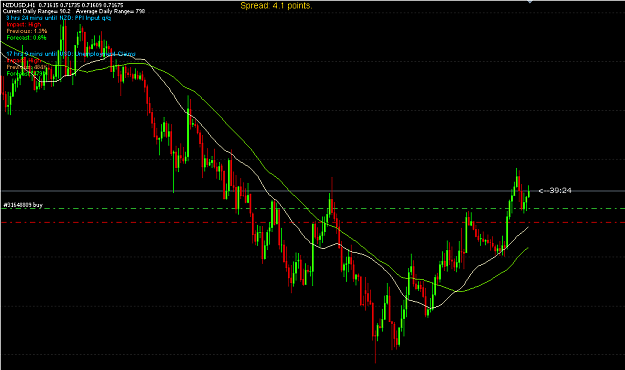The width and height of the screenshot is (625, 370).
Task: Select the NZD PPI Input q/q news line
Action: coord(59,18)
